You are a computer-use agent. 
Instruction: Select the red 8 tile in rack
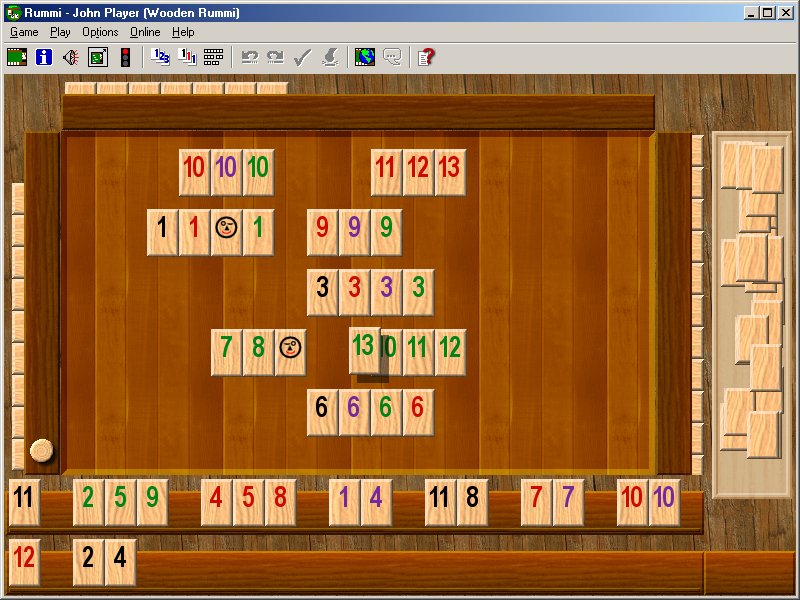tap(281, 502)
